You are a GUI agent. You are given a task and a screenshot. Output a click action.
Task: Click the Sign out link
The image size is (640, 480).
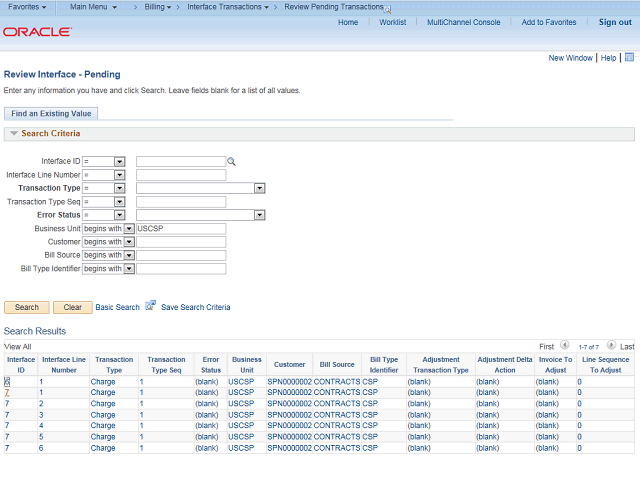[x=615, y=22]
